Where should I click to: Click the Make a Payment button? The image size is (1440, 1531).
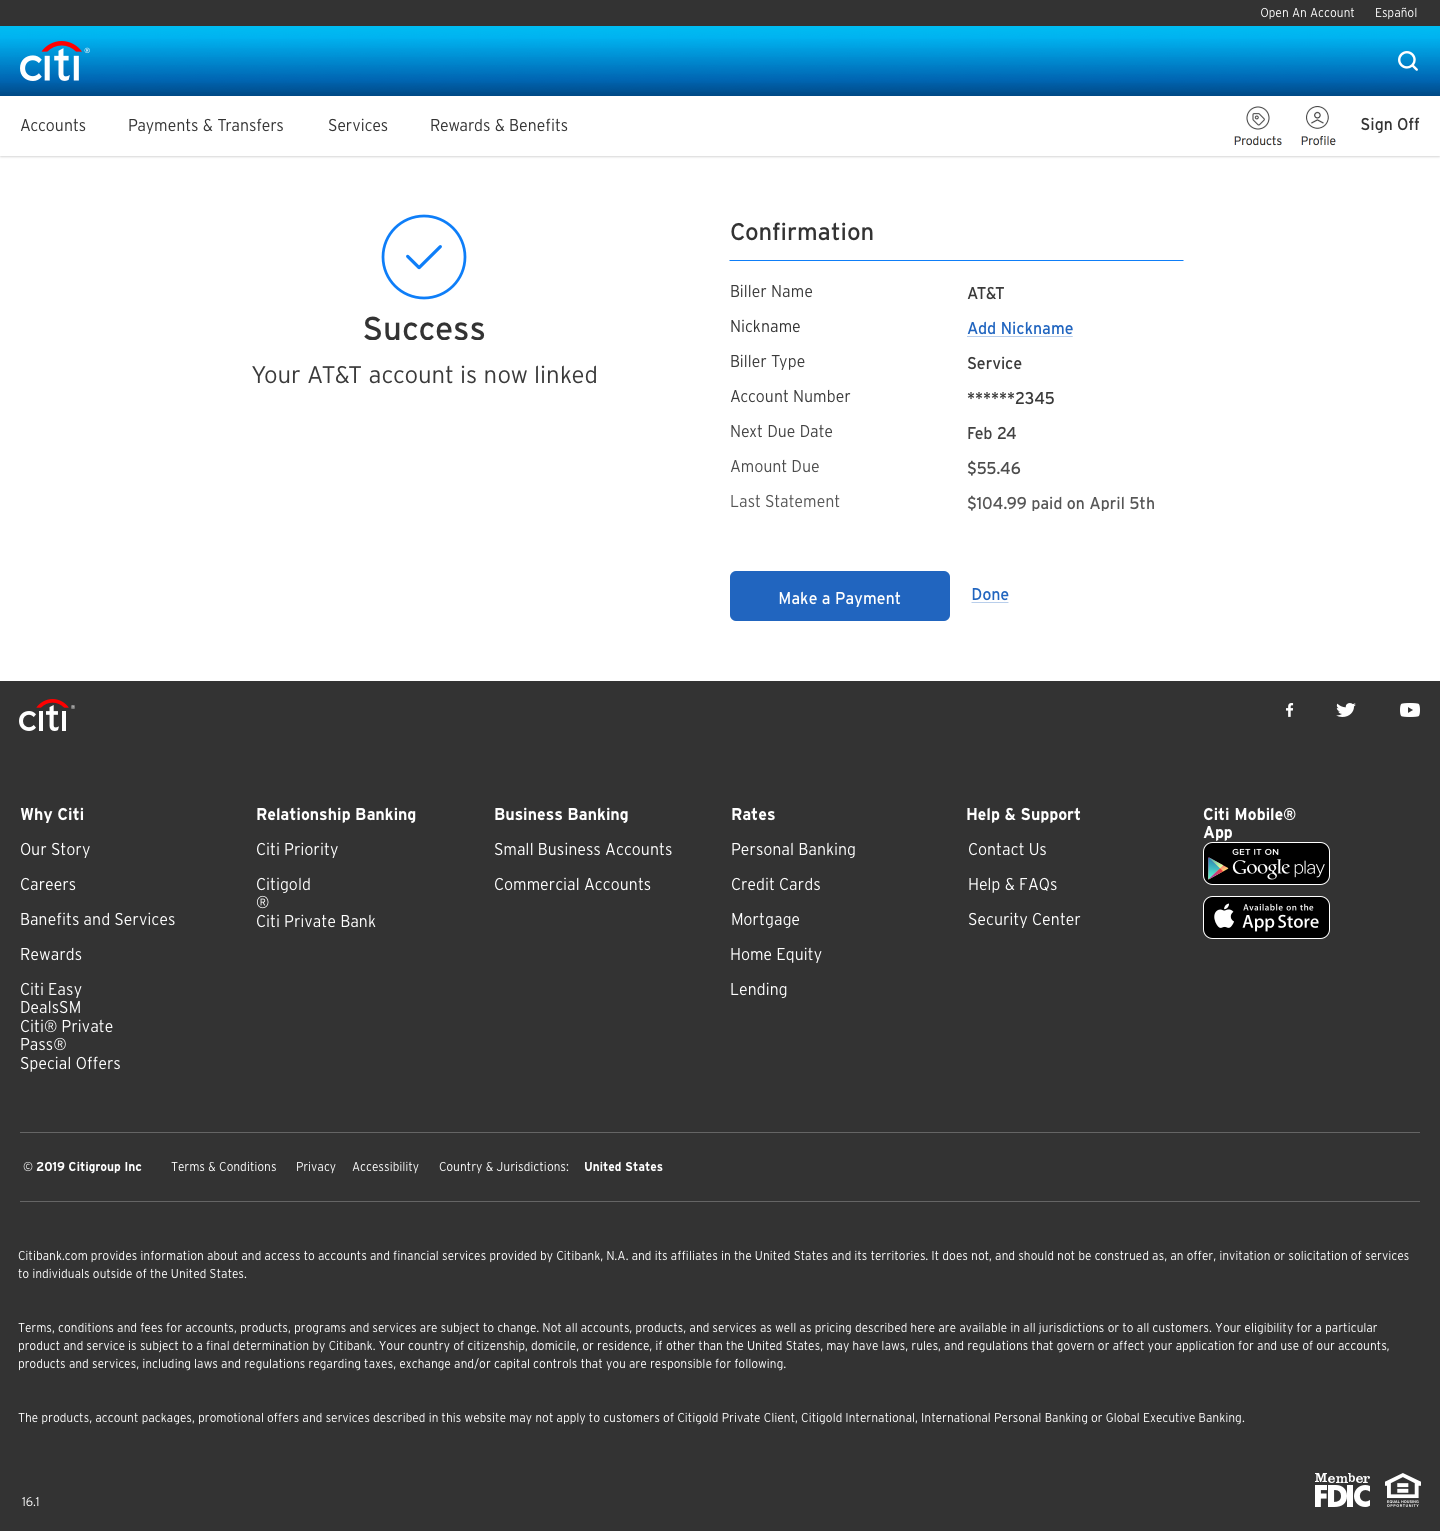click(840, 596)
